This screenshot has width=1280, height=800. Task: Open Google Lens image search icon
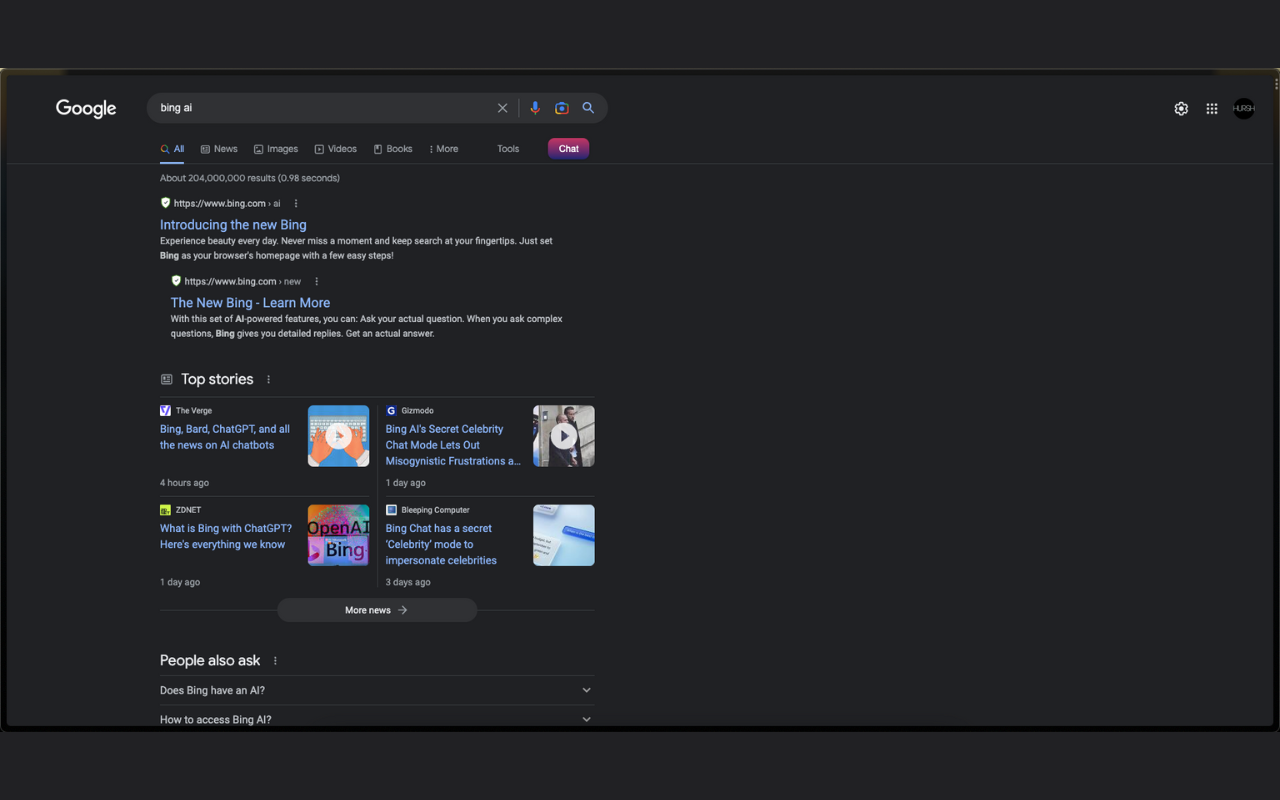pyautogui.click(x=562, y=108)
